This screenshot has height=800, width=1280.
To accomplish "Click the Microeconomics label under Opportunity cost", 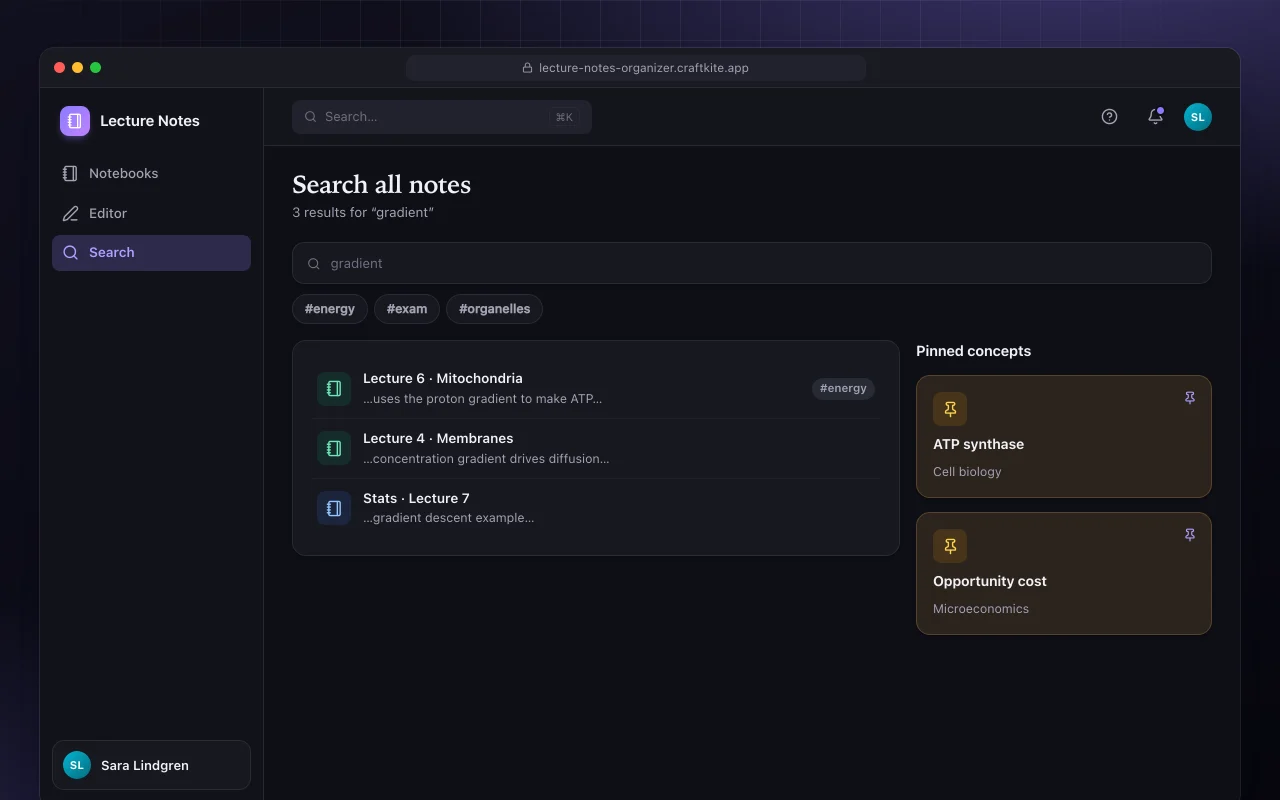I will [981, 609].
